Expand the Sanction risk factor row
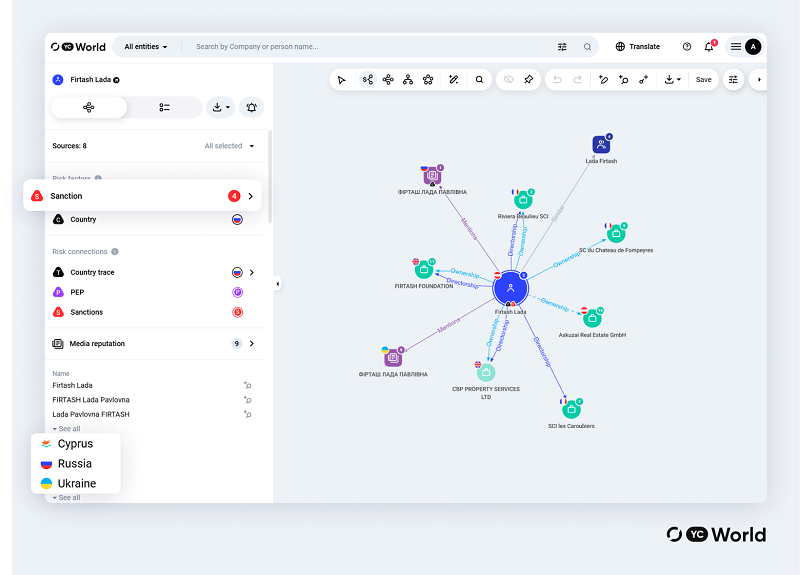Image resolution: width=800 pixels, height=575 pixels. [250, 196]
